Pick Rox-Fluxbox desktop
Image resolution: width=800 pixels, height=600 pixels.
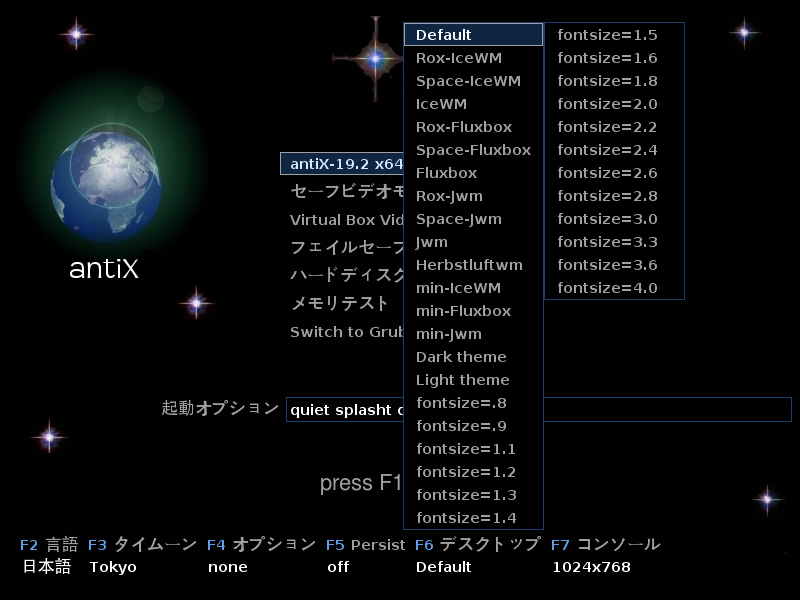[x=473, y=127]
